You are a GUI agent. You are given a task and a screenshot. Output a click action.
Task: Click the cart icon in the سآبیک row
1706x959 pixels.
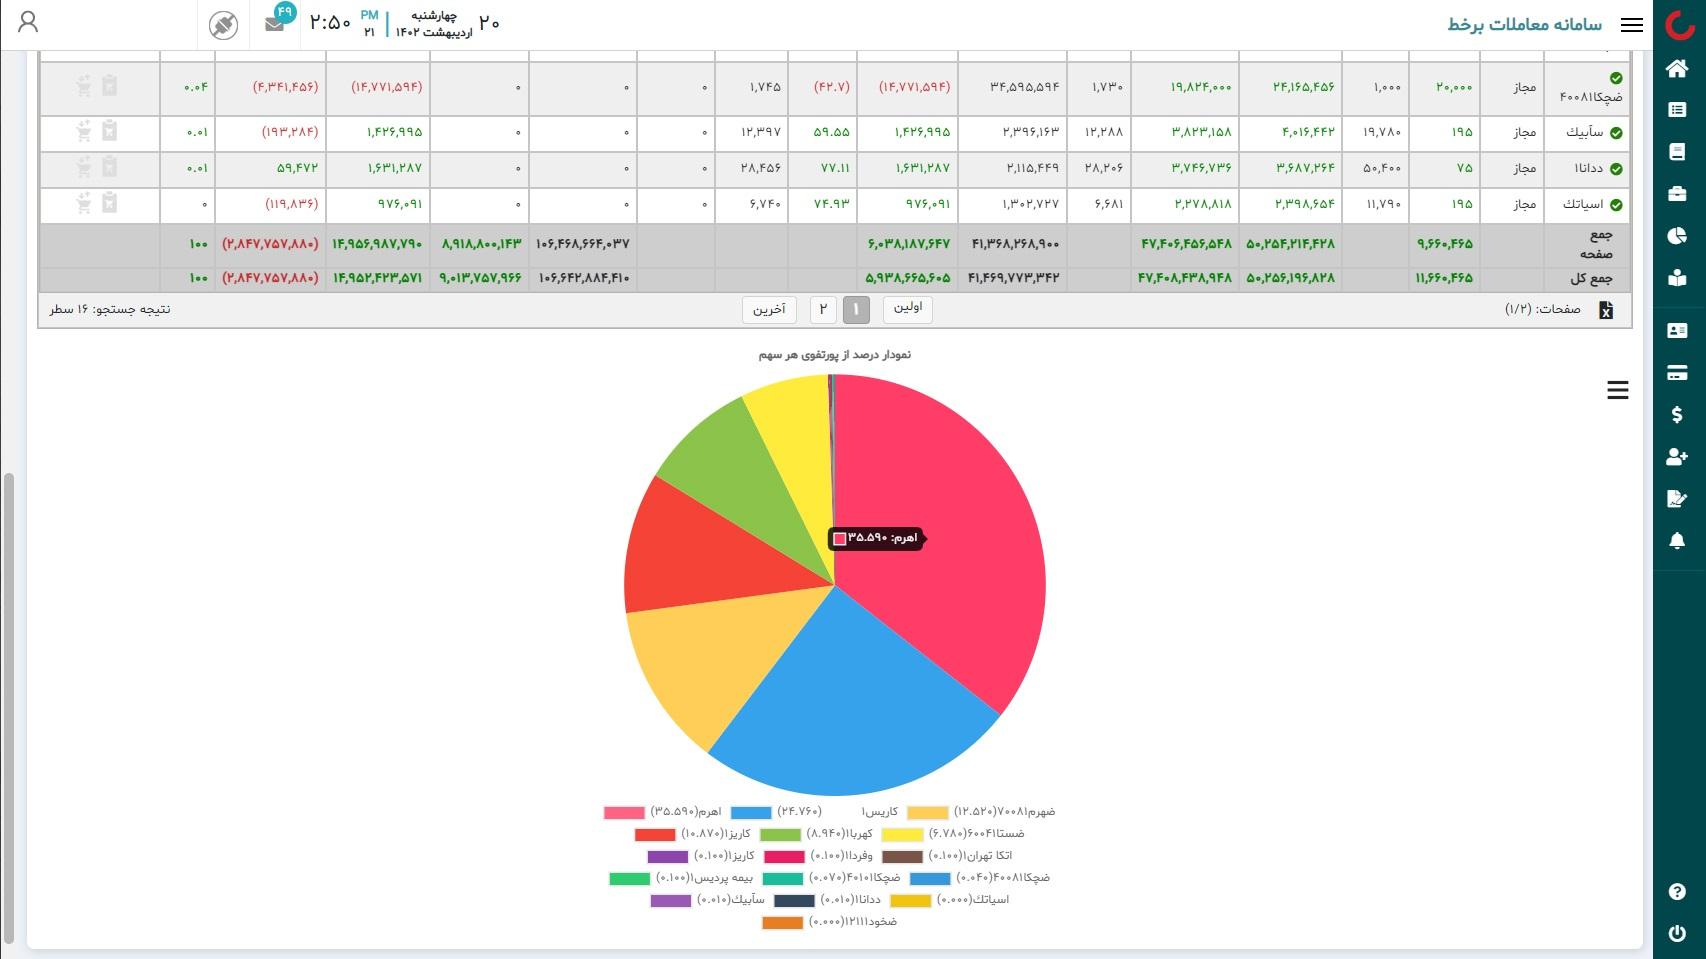(x=83, y=131)
